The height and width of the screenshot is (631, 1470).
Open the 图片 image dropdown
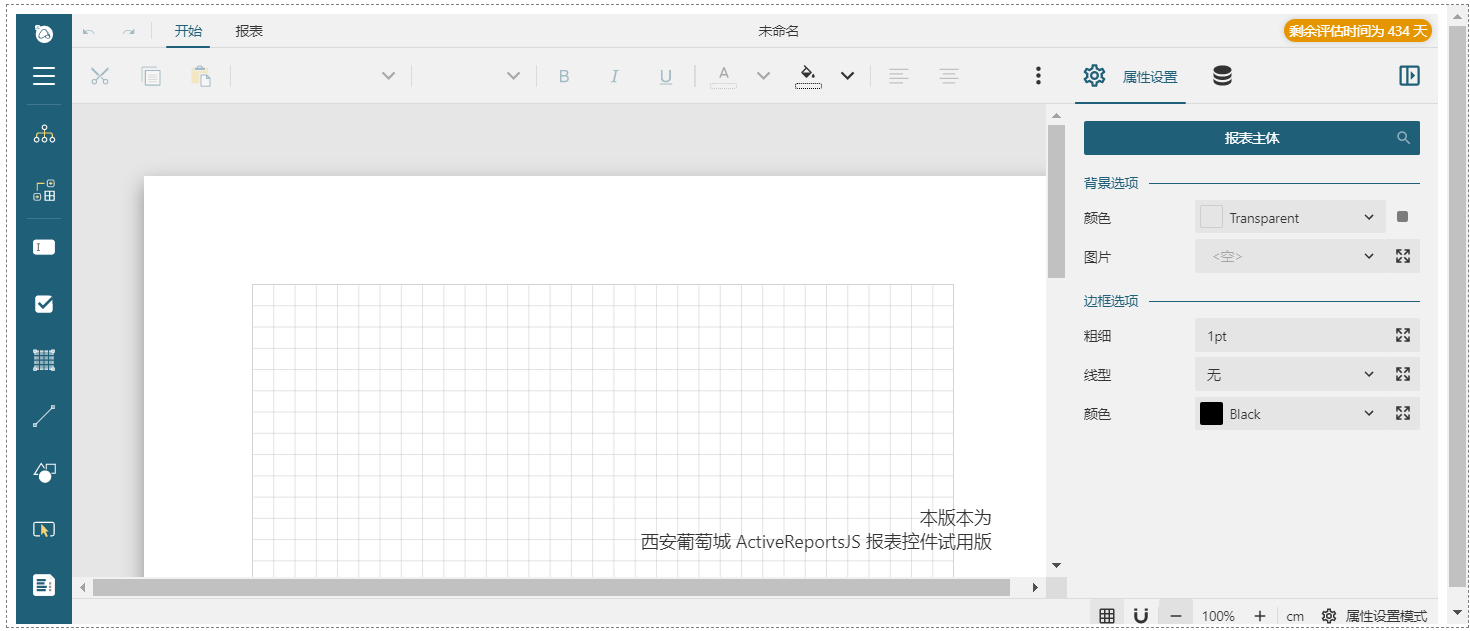1290,256
